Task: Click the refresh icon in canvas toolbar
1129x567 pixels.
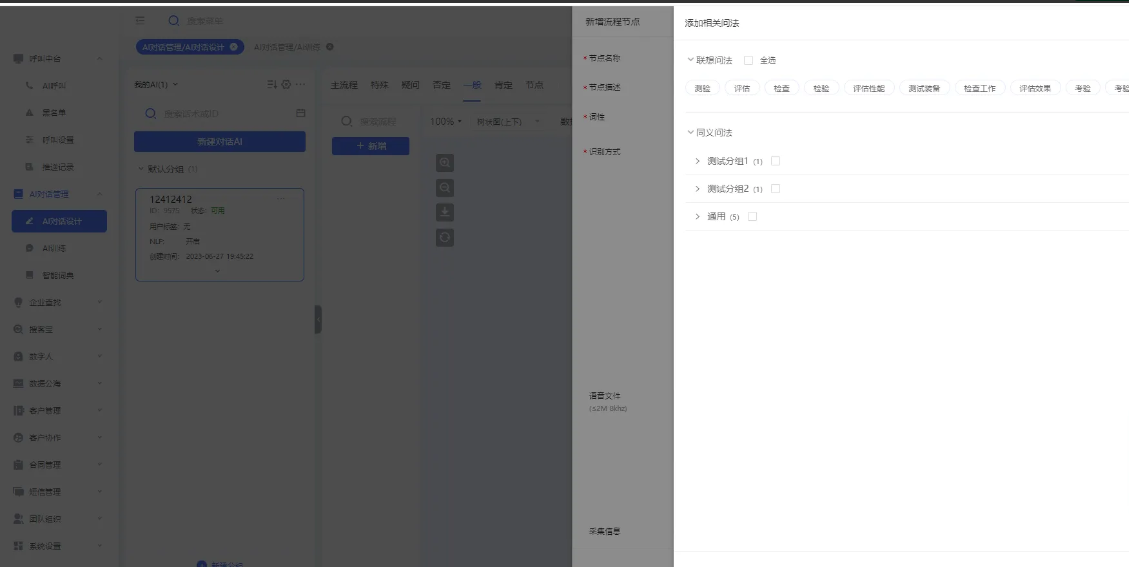Action: (445, 237)
